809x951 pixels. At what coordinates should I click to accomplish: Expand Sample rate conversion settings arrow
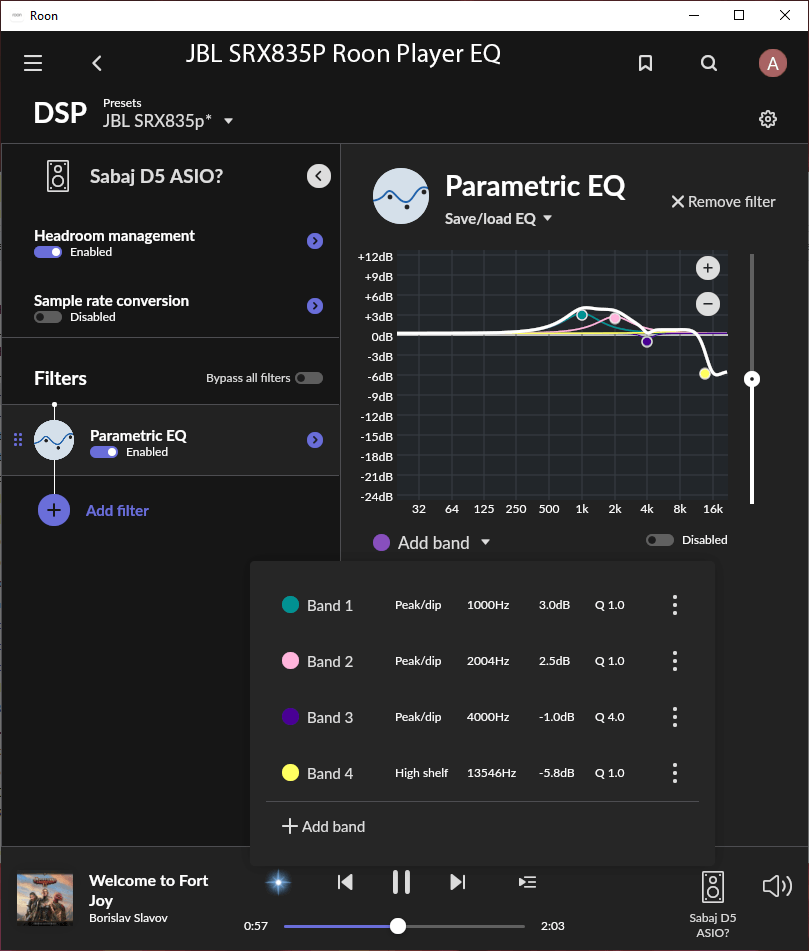315,306
